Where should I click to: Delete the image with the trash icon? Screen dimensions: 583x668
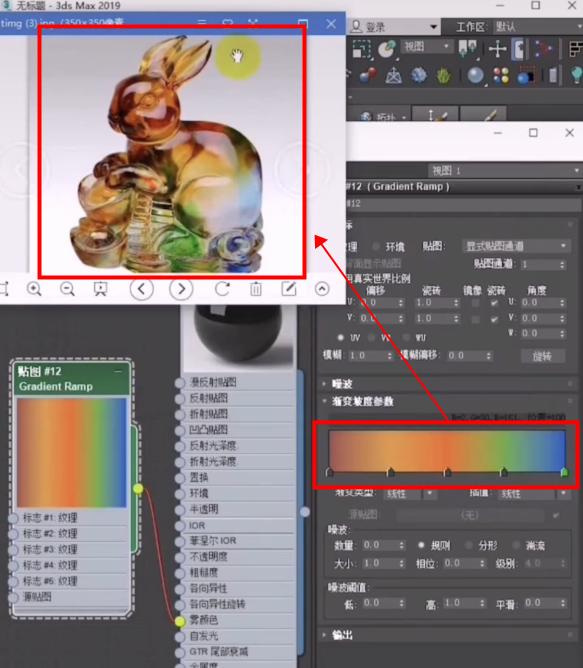tap(256, 289)
